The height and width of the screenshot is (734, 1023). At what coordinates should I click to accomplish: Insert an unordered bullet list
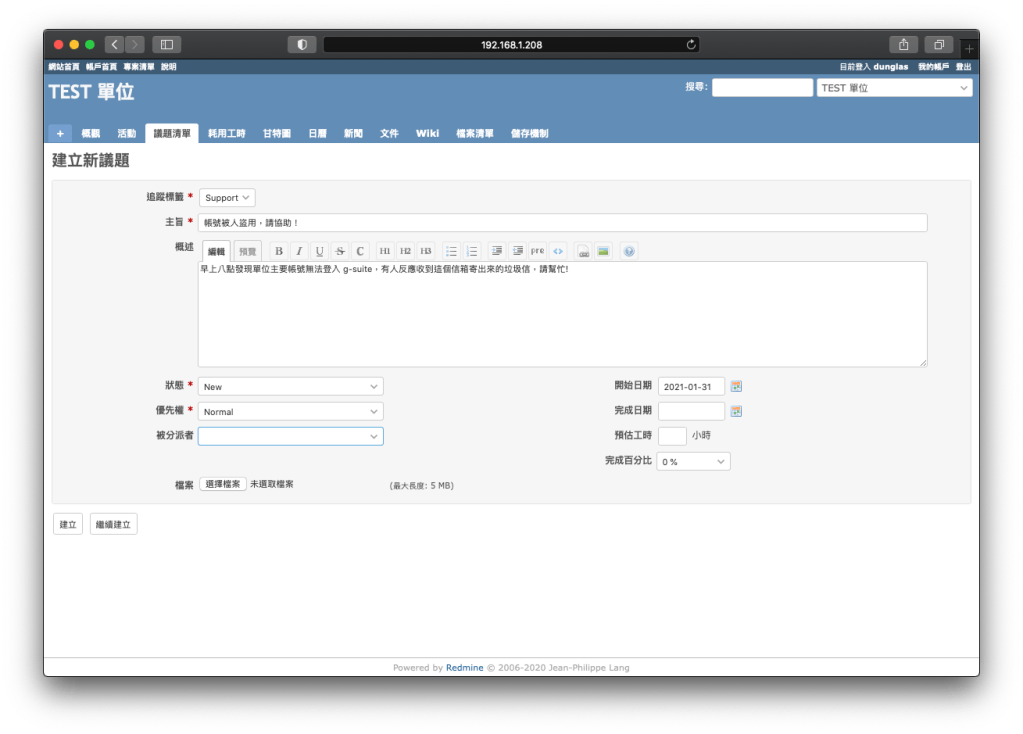tap(452, 251)
